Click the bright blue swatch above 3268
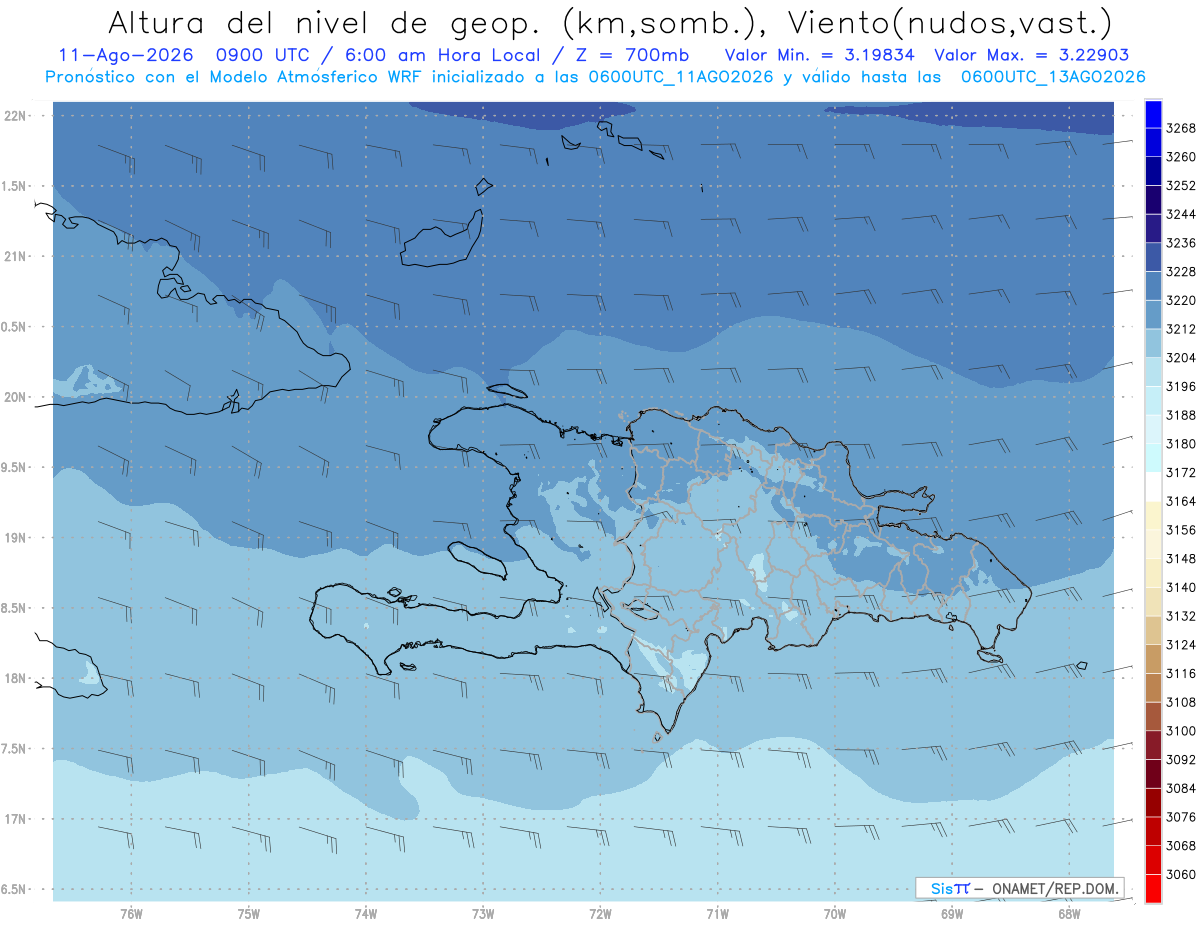 click(1153, 114)
